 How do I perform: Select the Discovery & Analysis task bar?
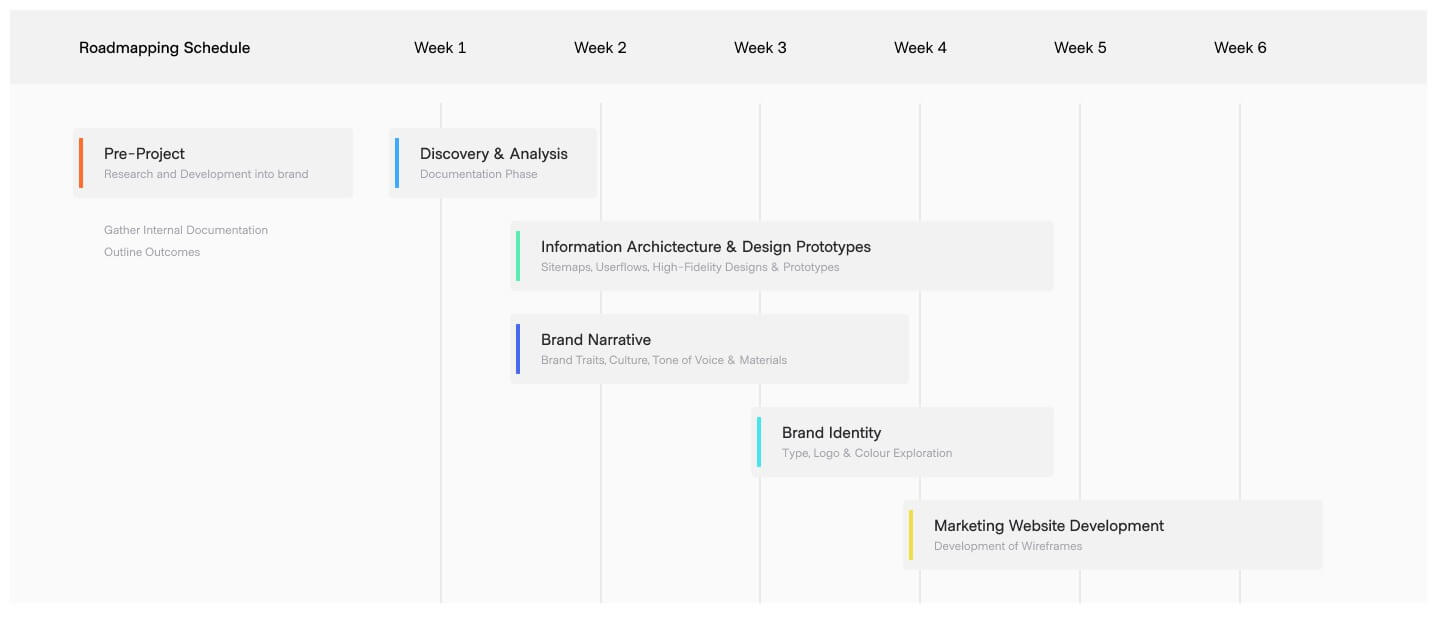pyautogui.click(x=493, y=163)
